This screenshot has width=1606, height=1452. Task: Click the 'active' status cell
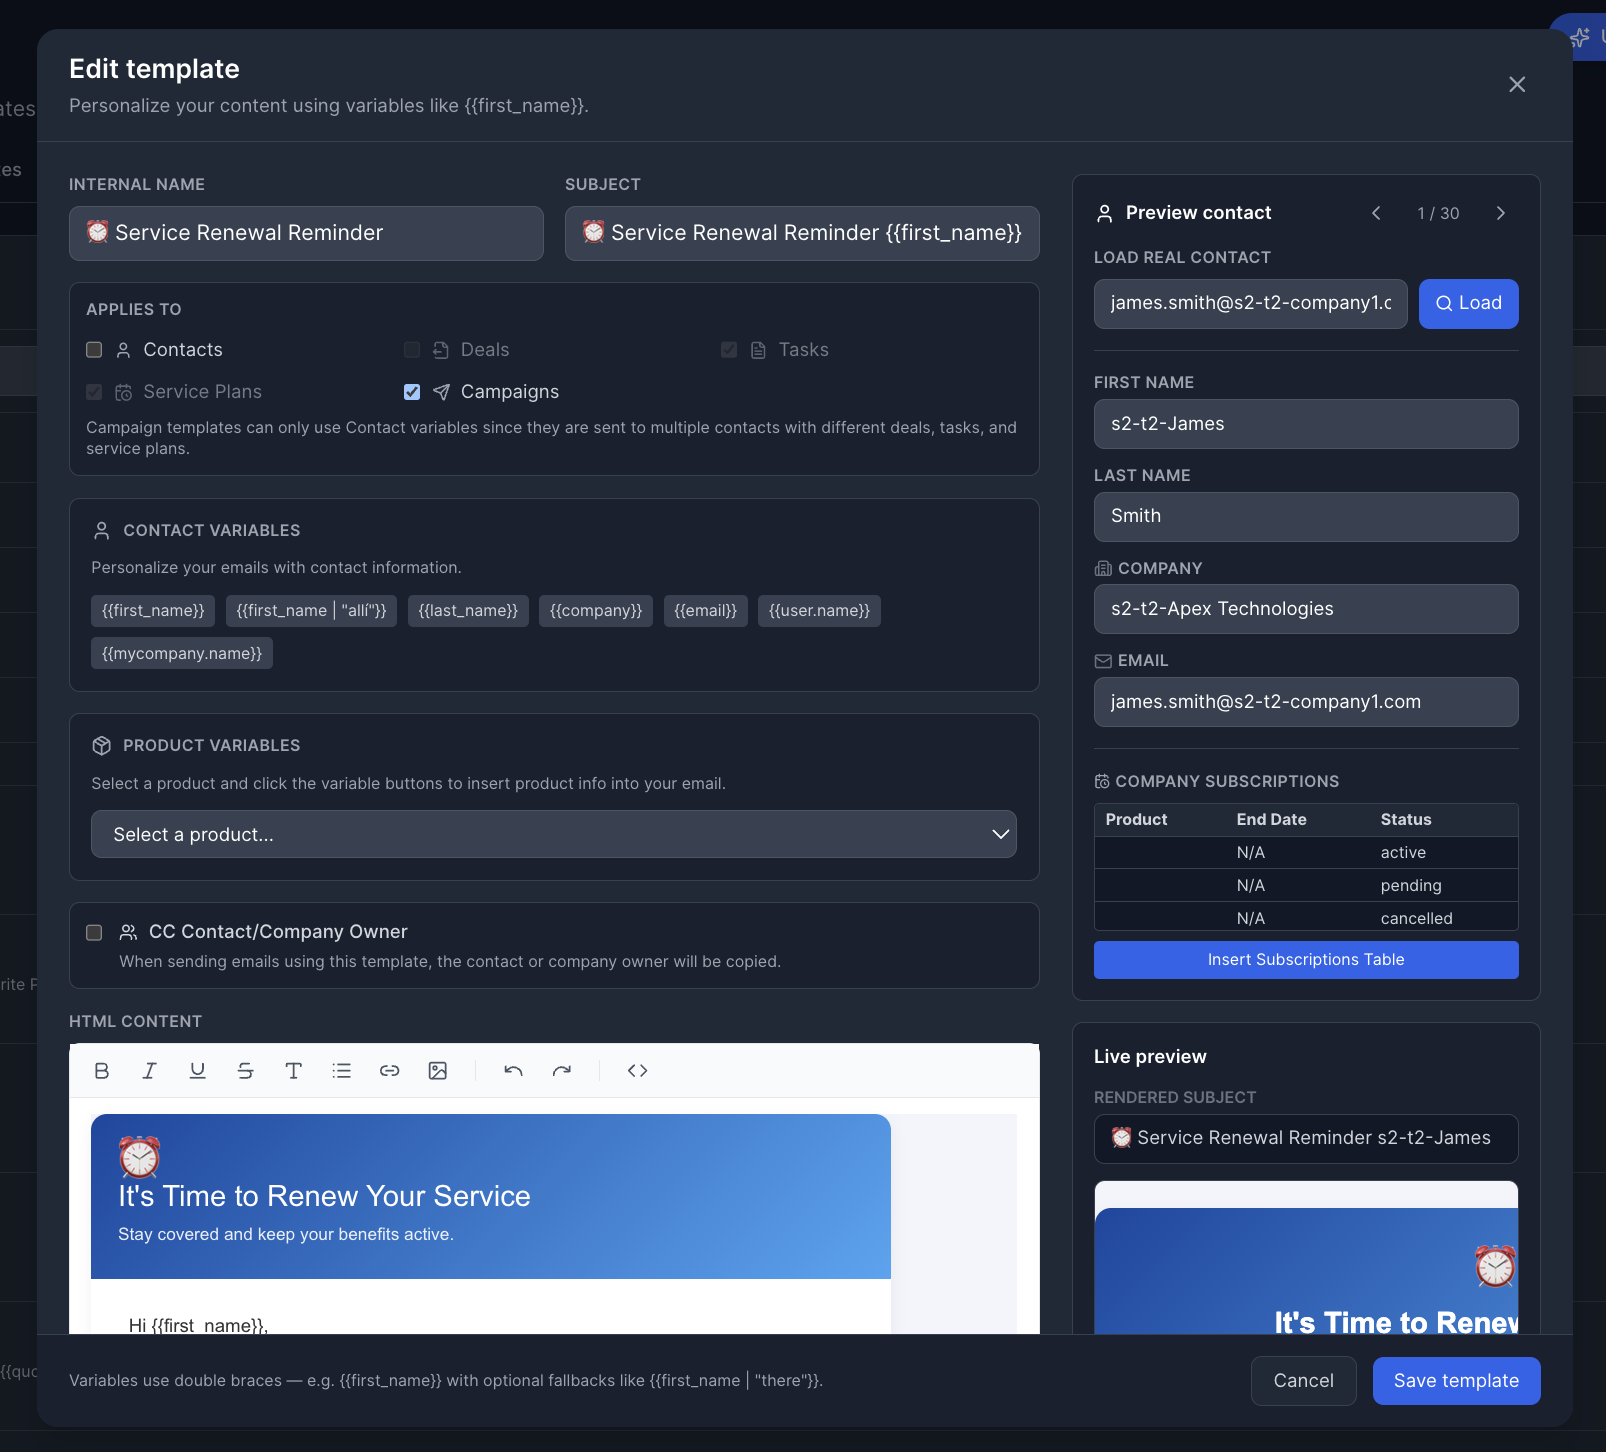coord(1403,853)
